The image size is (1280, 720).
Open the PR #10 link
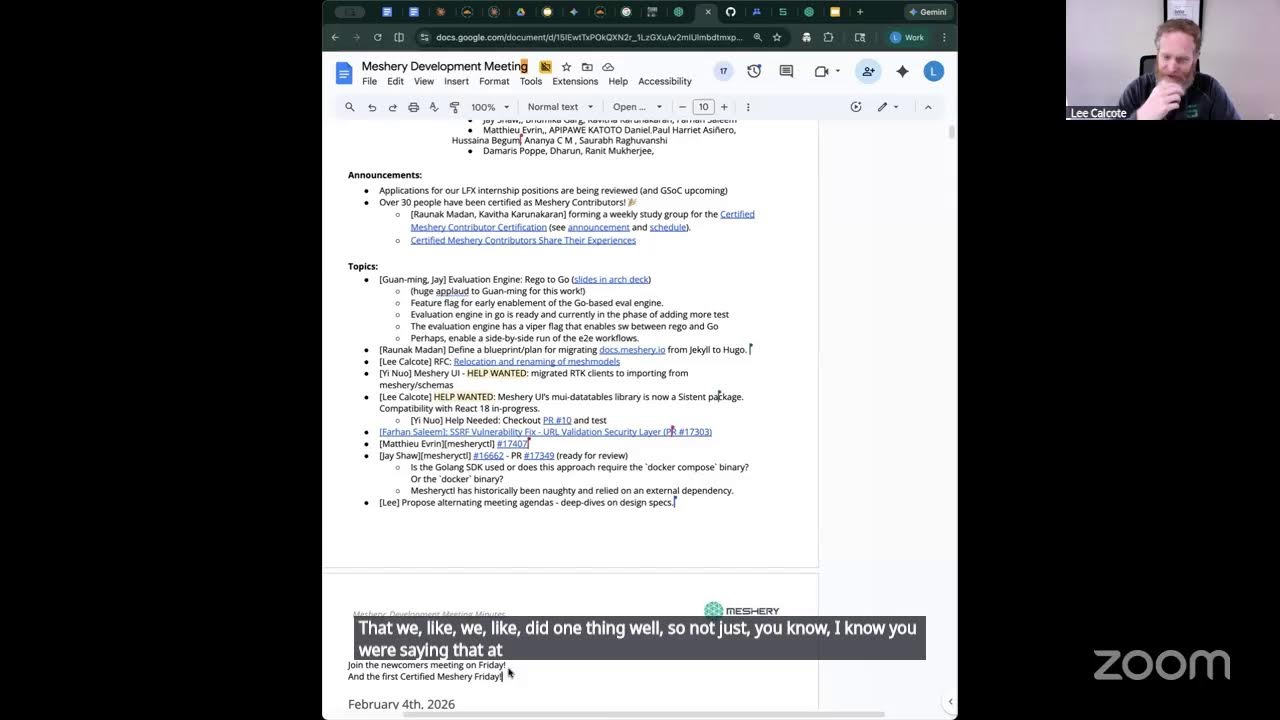[x=557, y=420]
